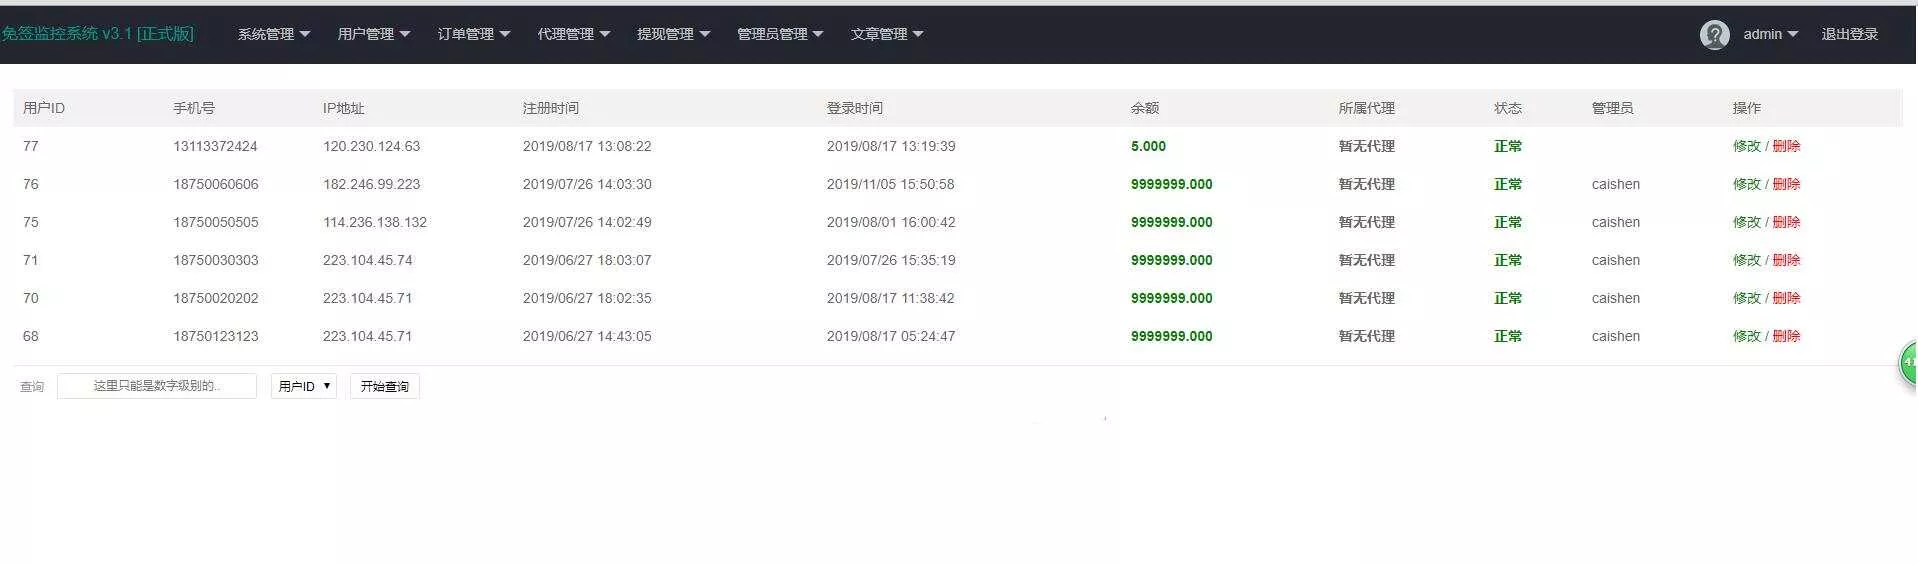This screenshot has width=1918, height=564.
Task: Click the IP地址 column header
Action: 343,108
